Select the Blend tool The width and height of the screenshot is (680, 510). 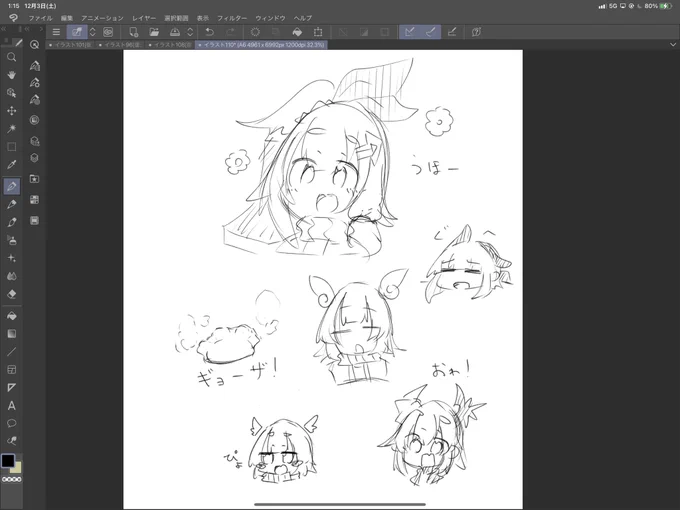pos(12,276)
